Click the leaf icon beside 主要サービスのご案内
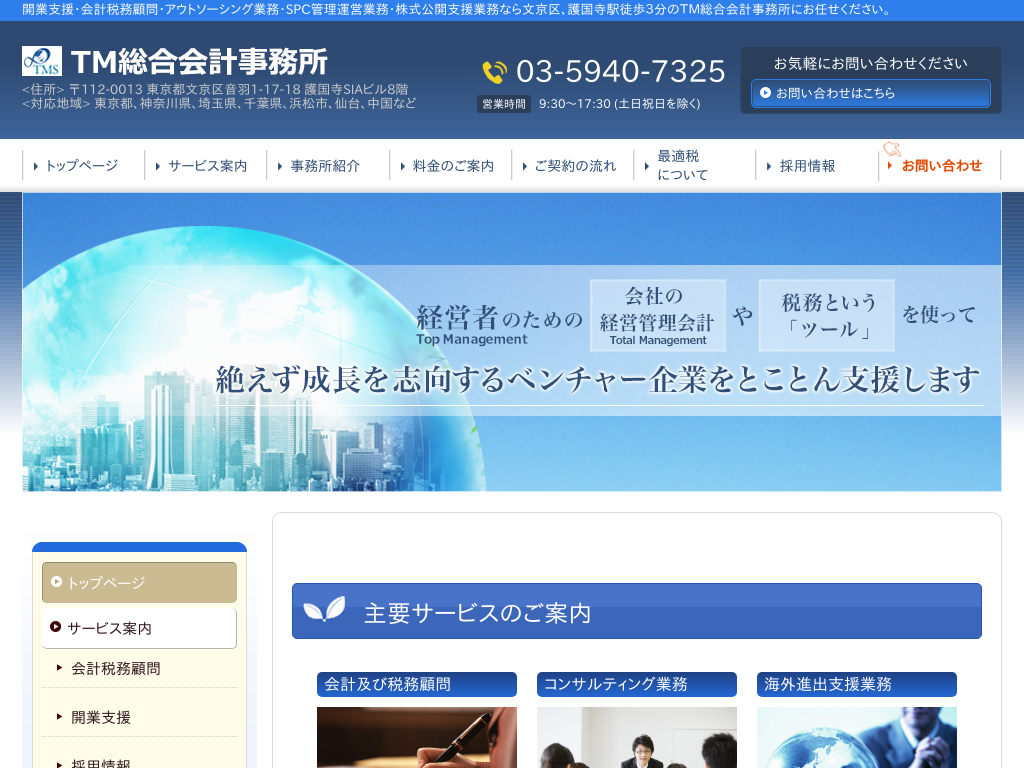Image resolution: width=1024 pixels, height=768 pixels. (x=325, y=609)
